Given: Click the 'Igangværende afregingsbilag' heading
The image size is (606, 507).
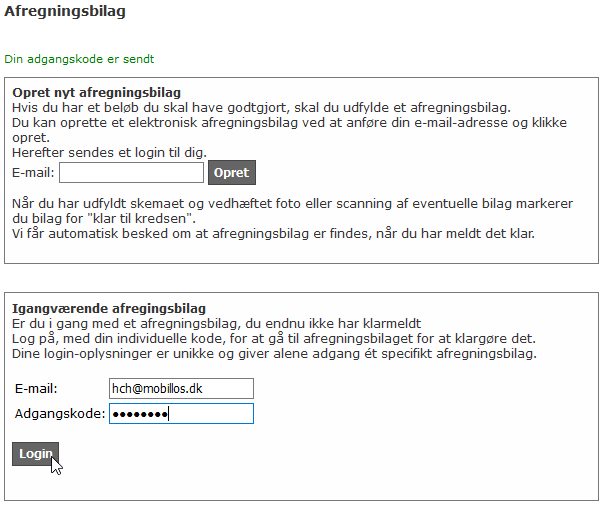Looking at the screenshot, I should 109,308.
